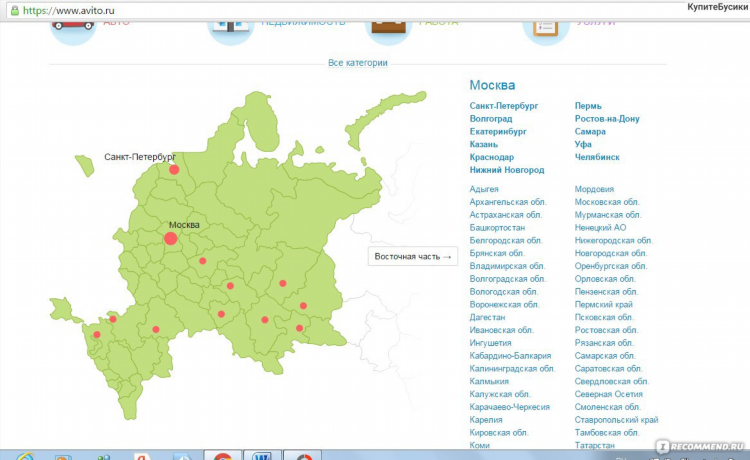Choose the Ростов-на-Дону city link

607,119
